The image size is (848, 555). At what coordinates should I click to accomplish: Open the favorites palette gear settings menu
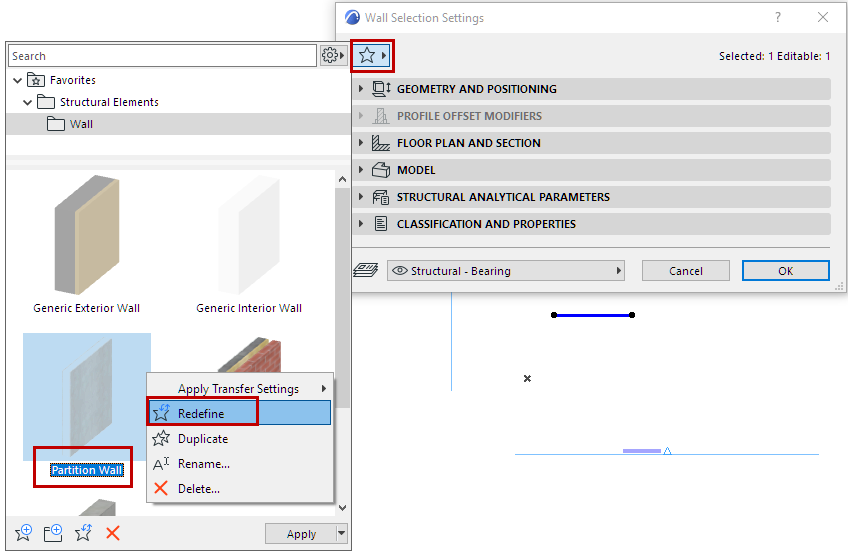point(333,55)
